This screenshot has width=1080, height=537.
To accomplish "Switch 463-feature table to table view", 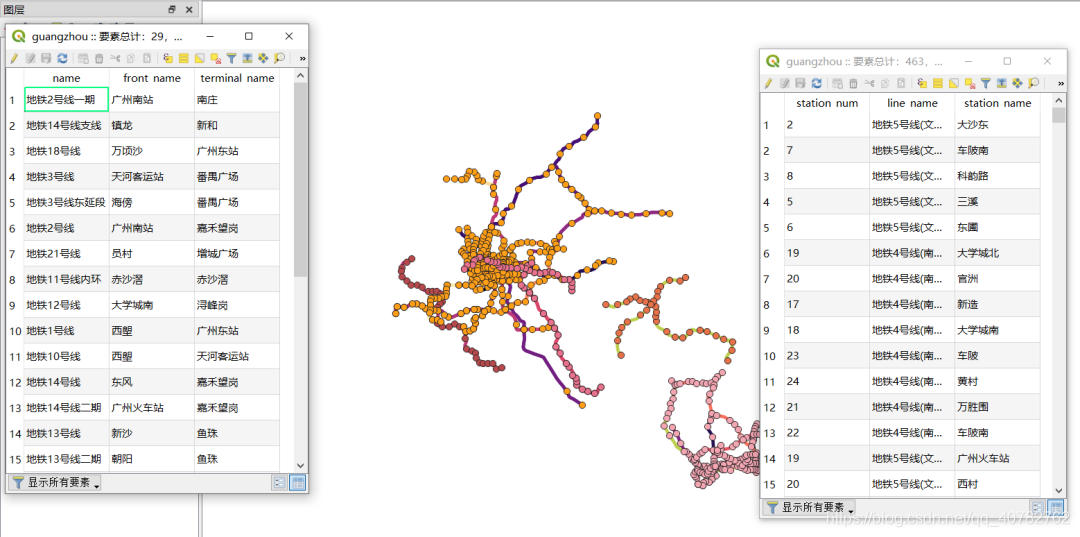I will coord(1055,507).
